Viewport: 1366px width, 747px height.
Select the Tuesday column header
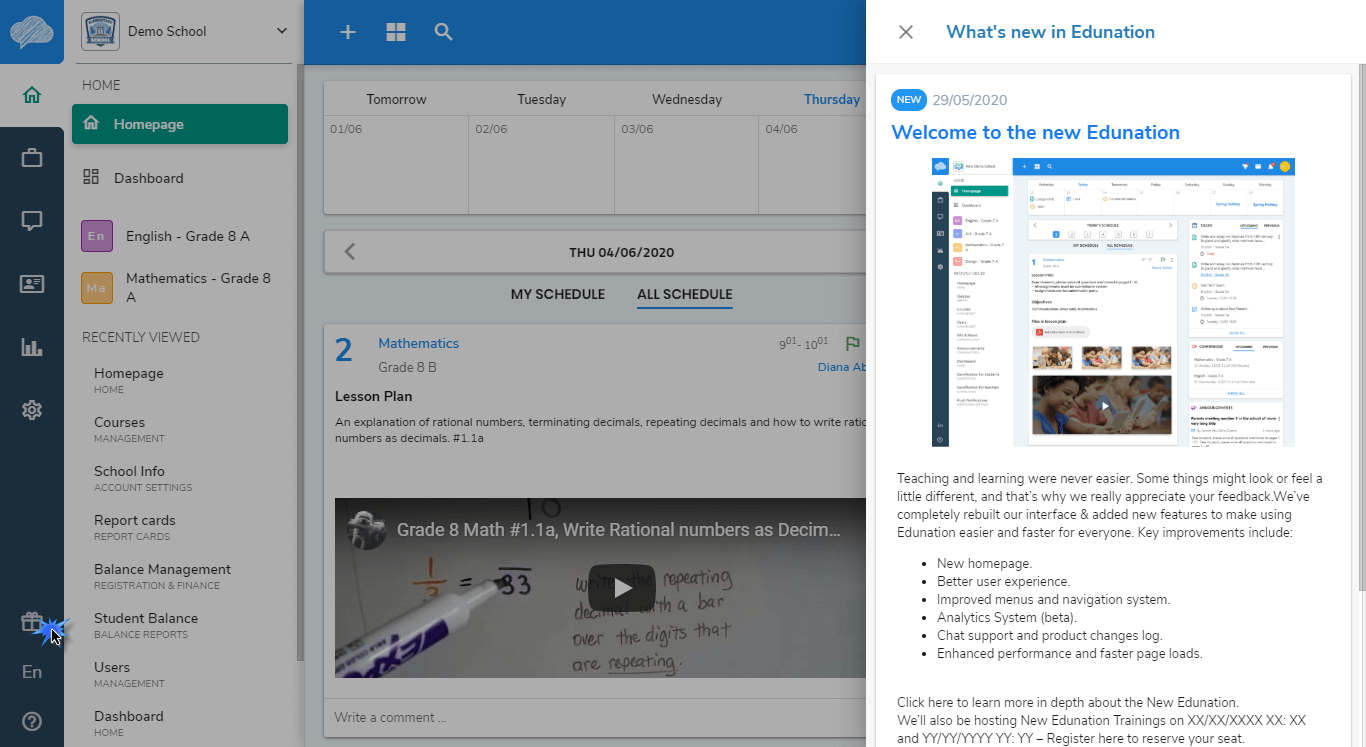541,99
